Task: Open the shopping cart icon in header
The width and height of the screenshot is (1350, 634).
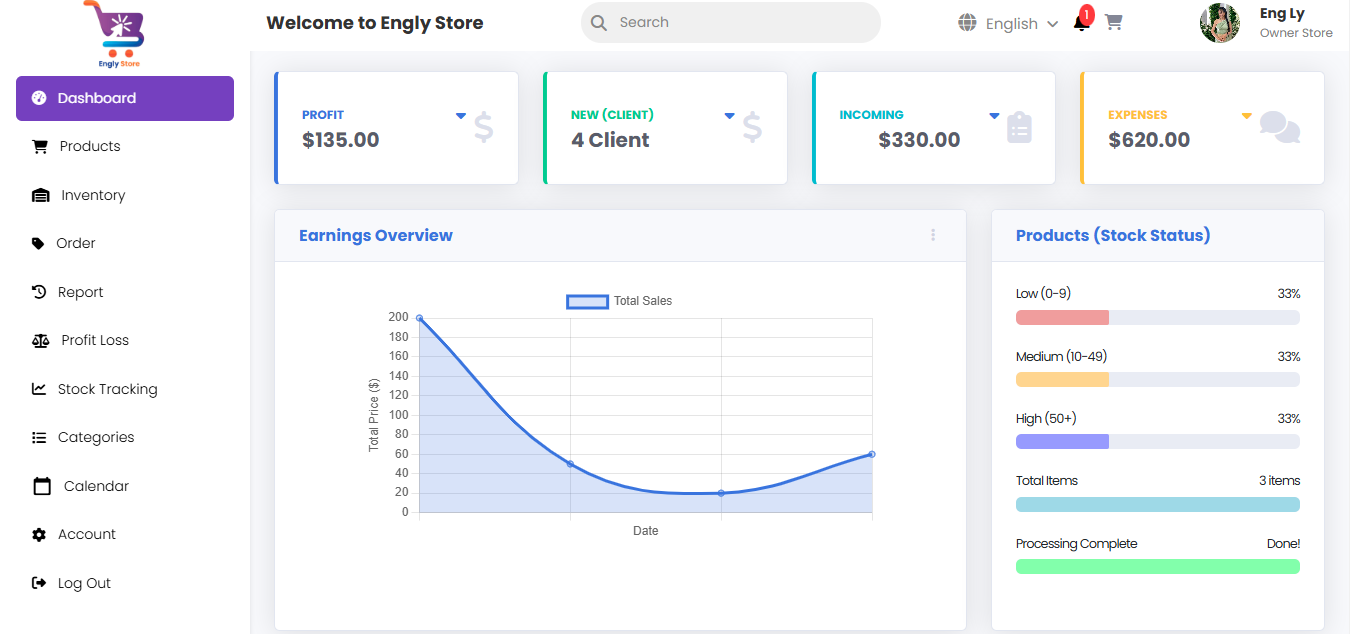Action: (x=1113, y=22)
